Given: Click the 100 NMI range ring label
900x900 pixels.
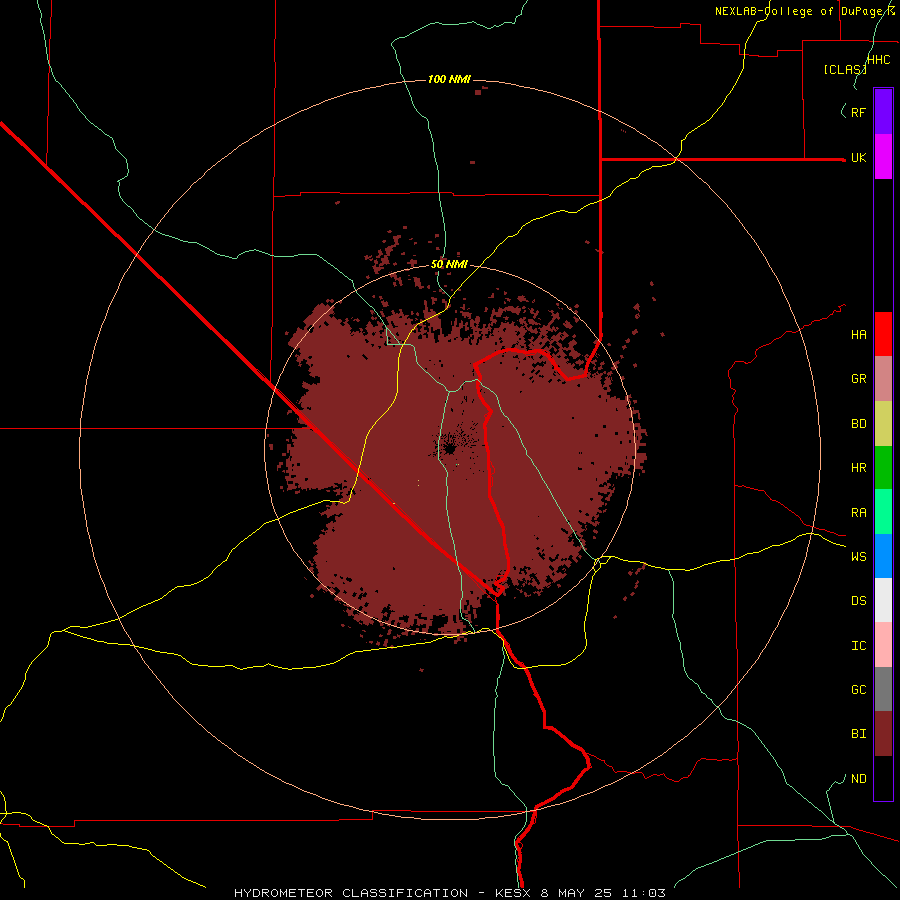Looking at the screenshot, I should pos(449,79).
